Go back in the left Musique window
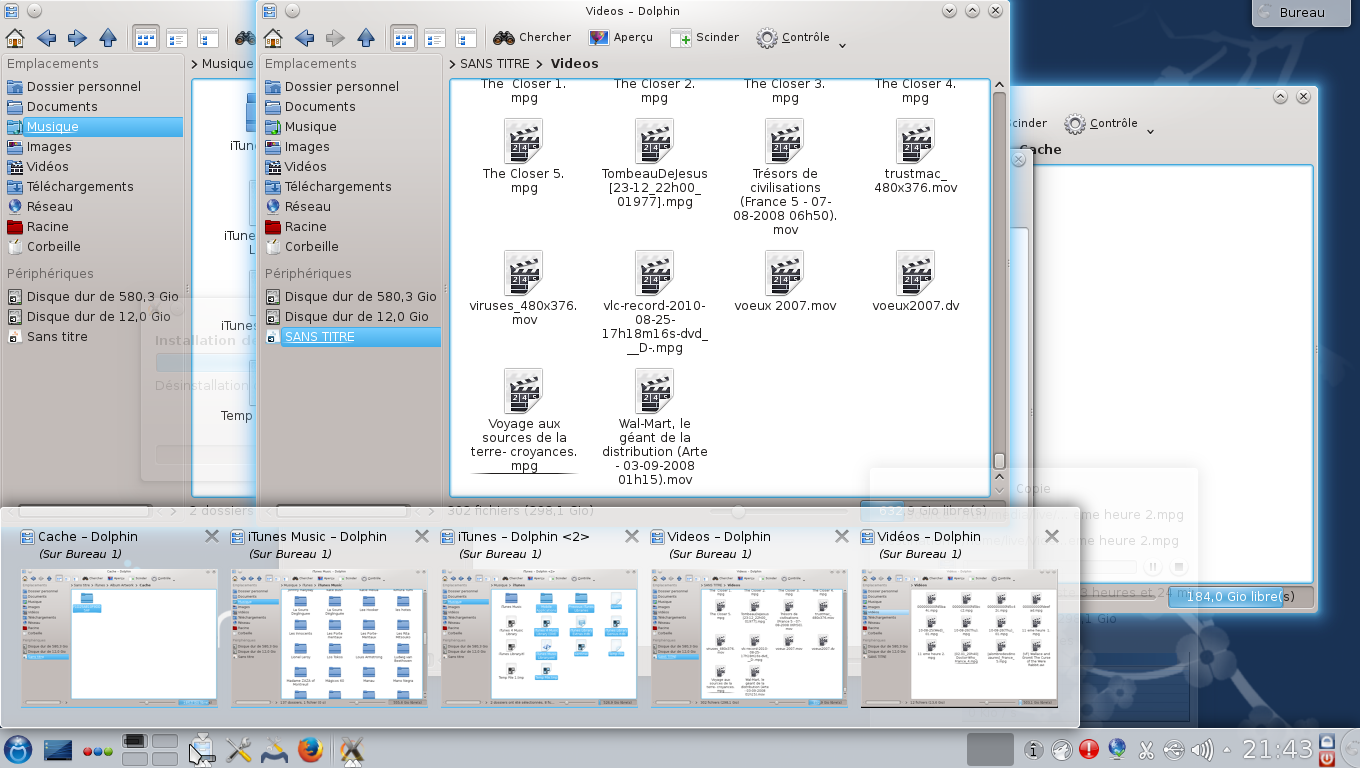Screen dimensions: 1360x768 click(x=46, y=38)
